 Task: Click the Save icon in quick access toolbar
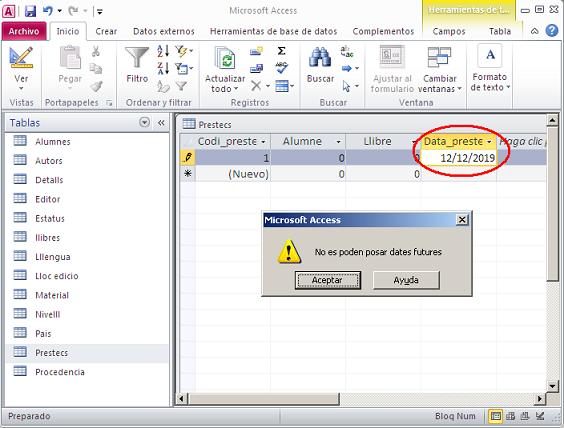(30, 11)
